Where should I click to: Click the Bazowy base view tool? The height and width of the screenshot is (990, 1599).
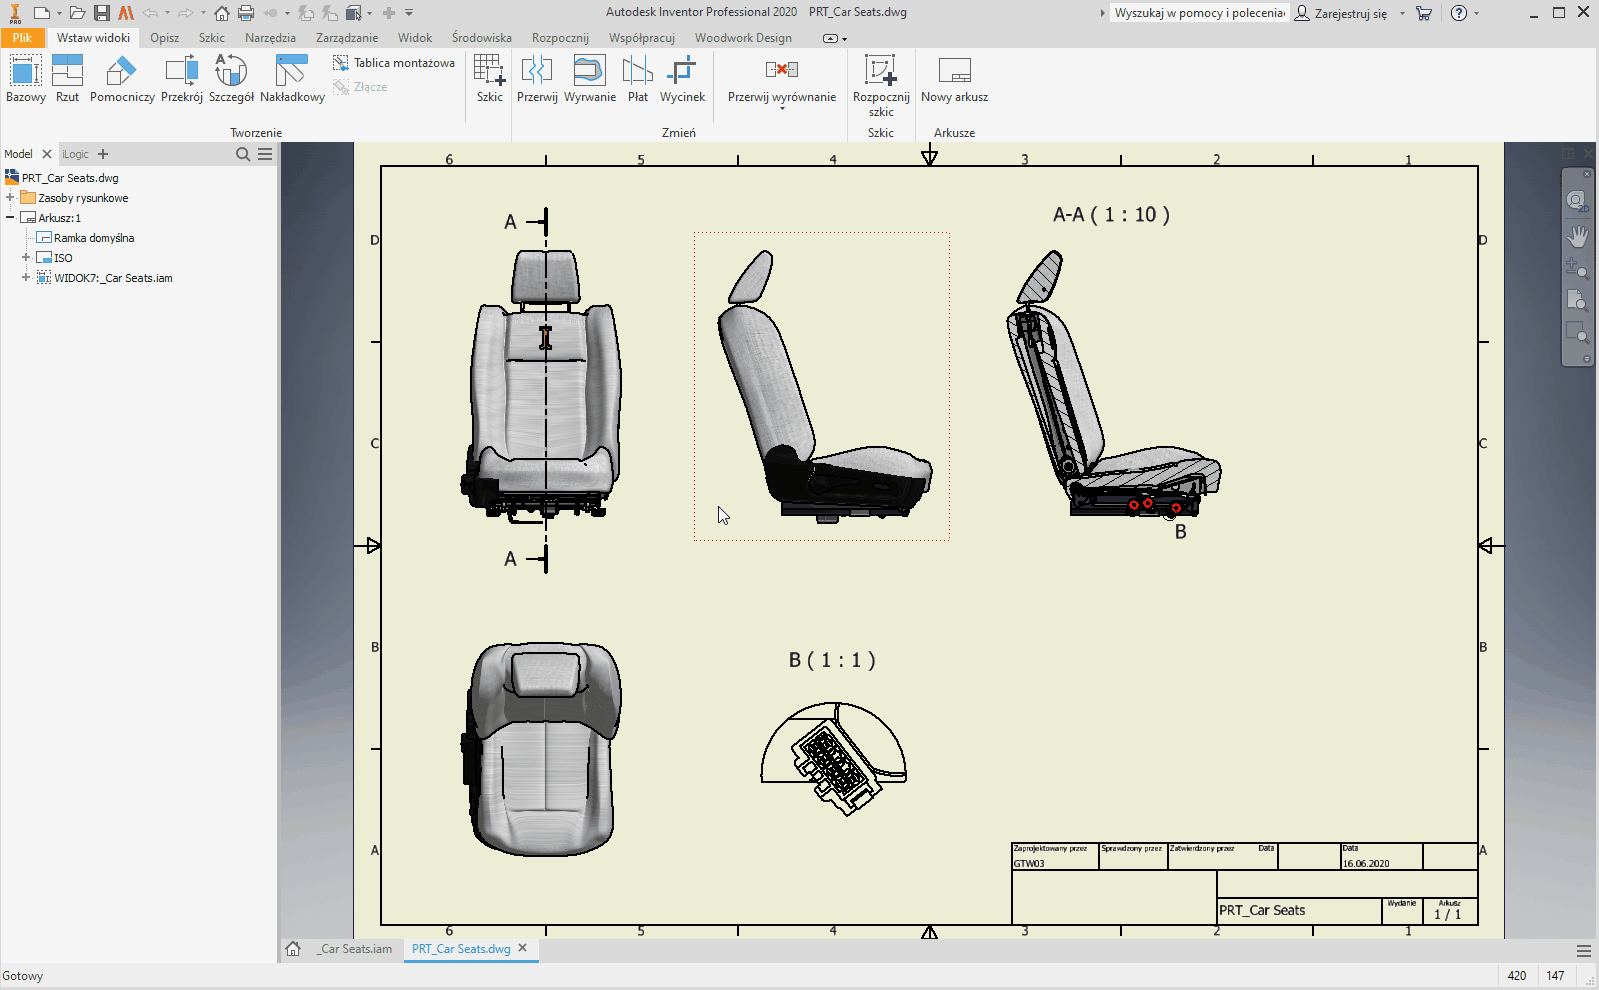click(25, 78)
